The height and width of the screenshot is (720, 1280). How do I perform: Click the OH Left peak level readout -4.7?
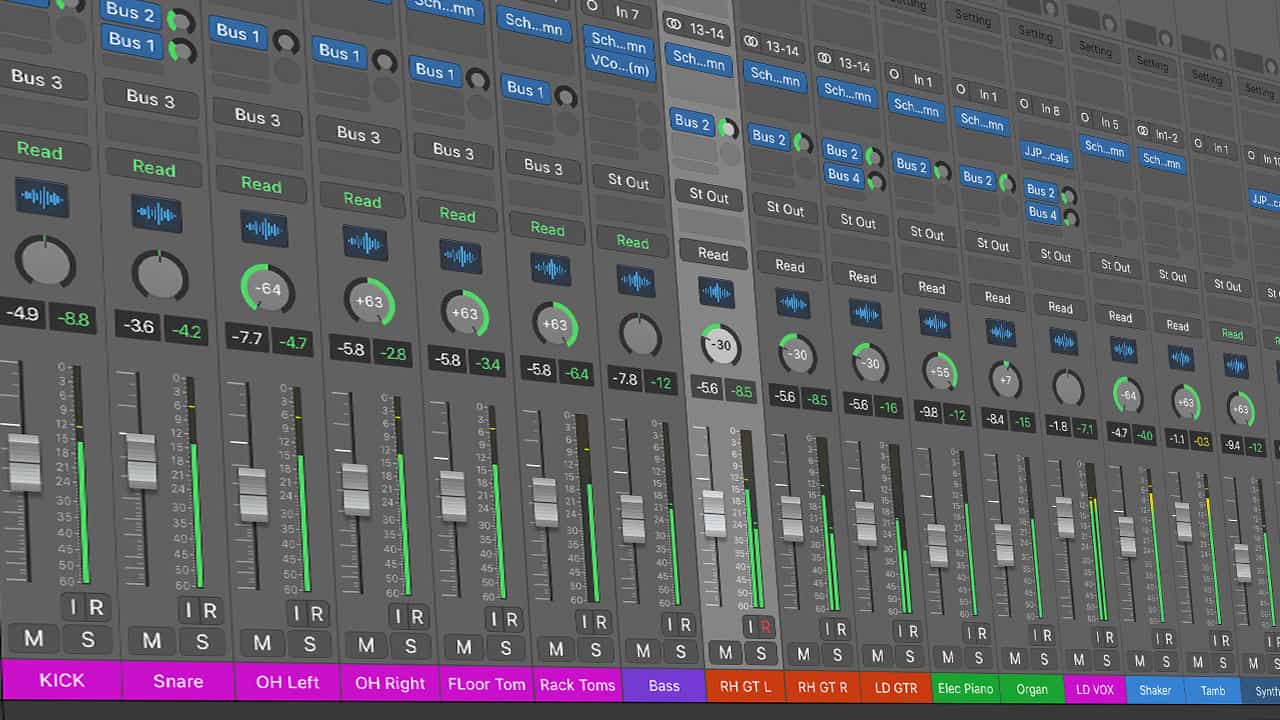point(292,343)
